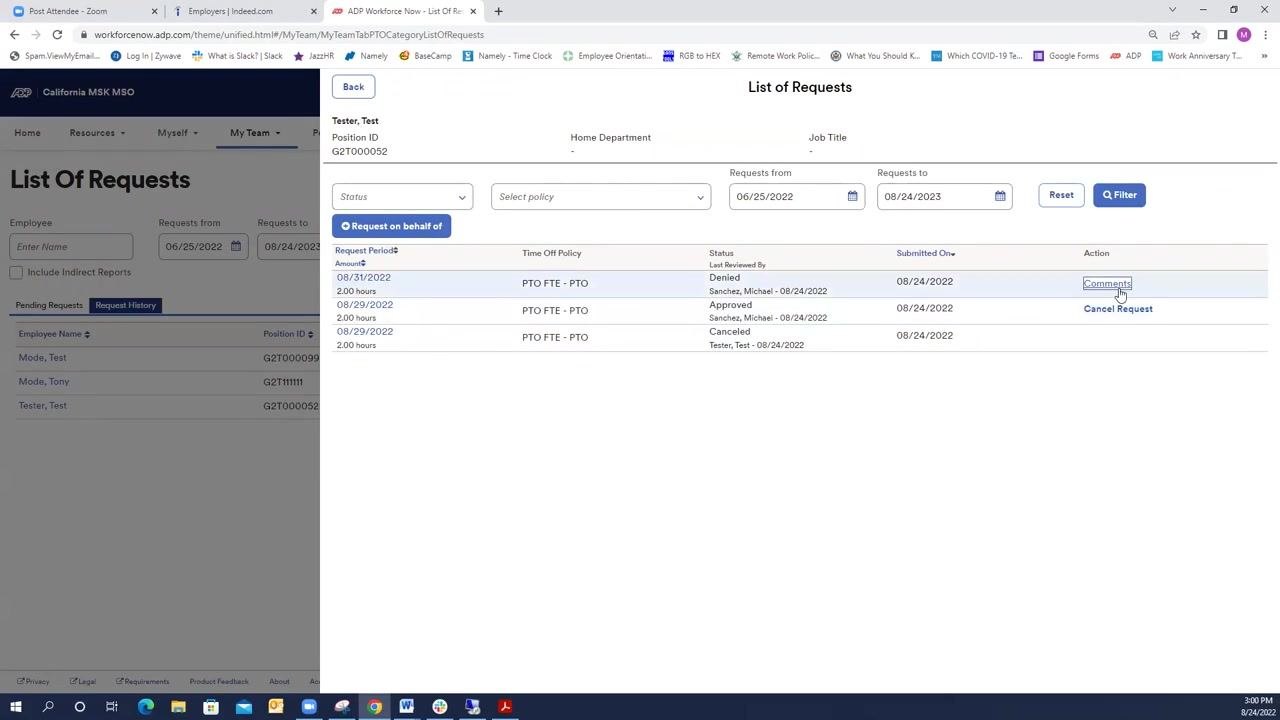Open the Requests to calendar picker icon
Viewport: 1280px width, 720px height.
1000,196
